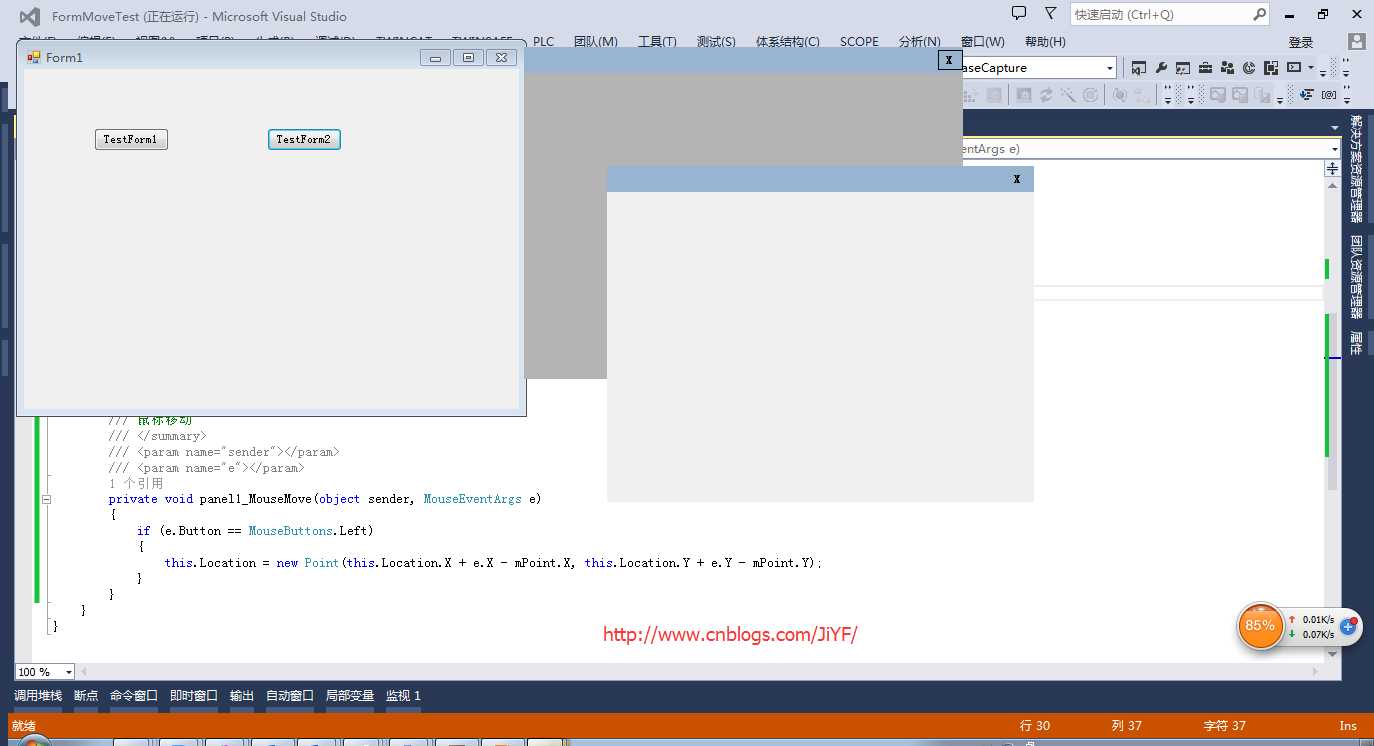
Task: Click the quick launch magnifier icon
Action: [x=1259, y=15]
